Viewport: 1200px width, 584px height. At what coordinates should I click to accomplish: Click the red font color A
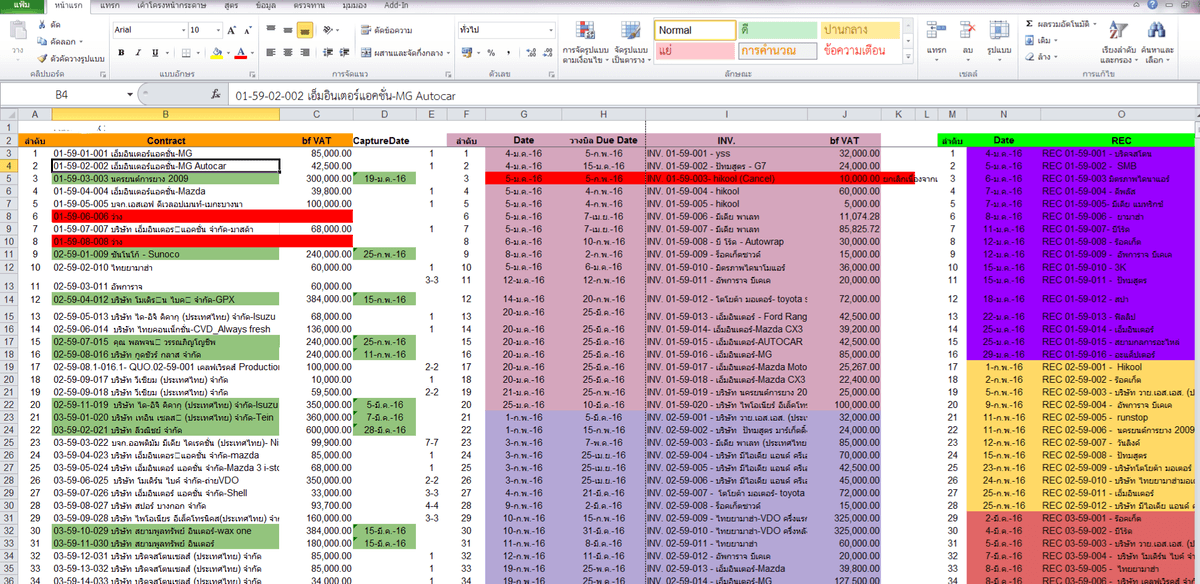click(240, 52)
